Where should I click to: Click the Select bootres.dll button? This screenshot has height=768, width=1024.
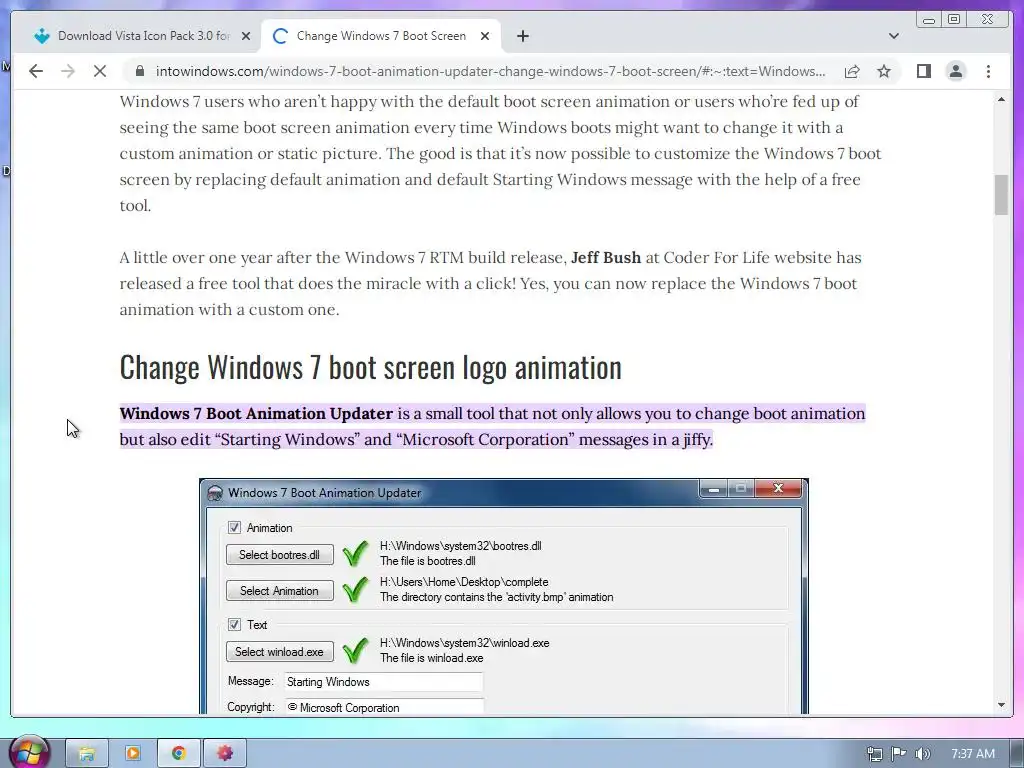[280, 554]
